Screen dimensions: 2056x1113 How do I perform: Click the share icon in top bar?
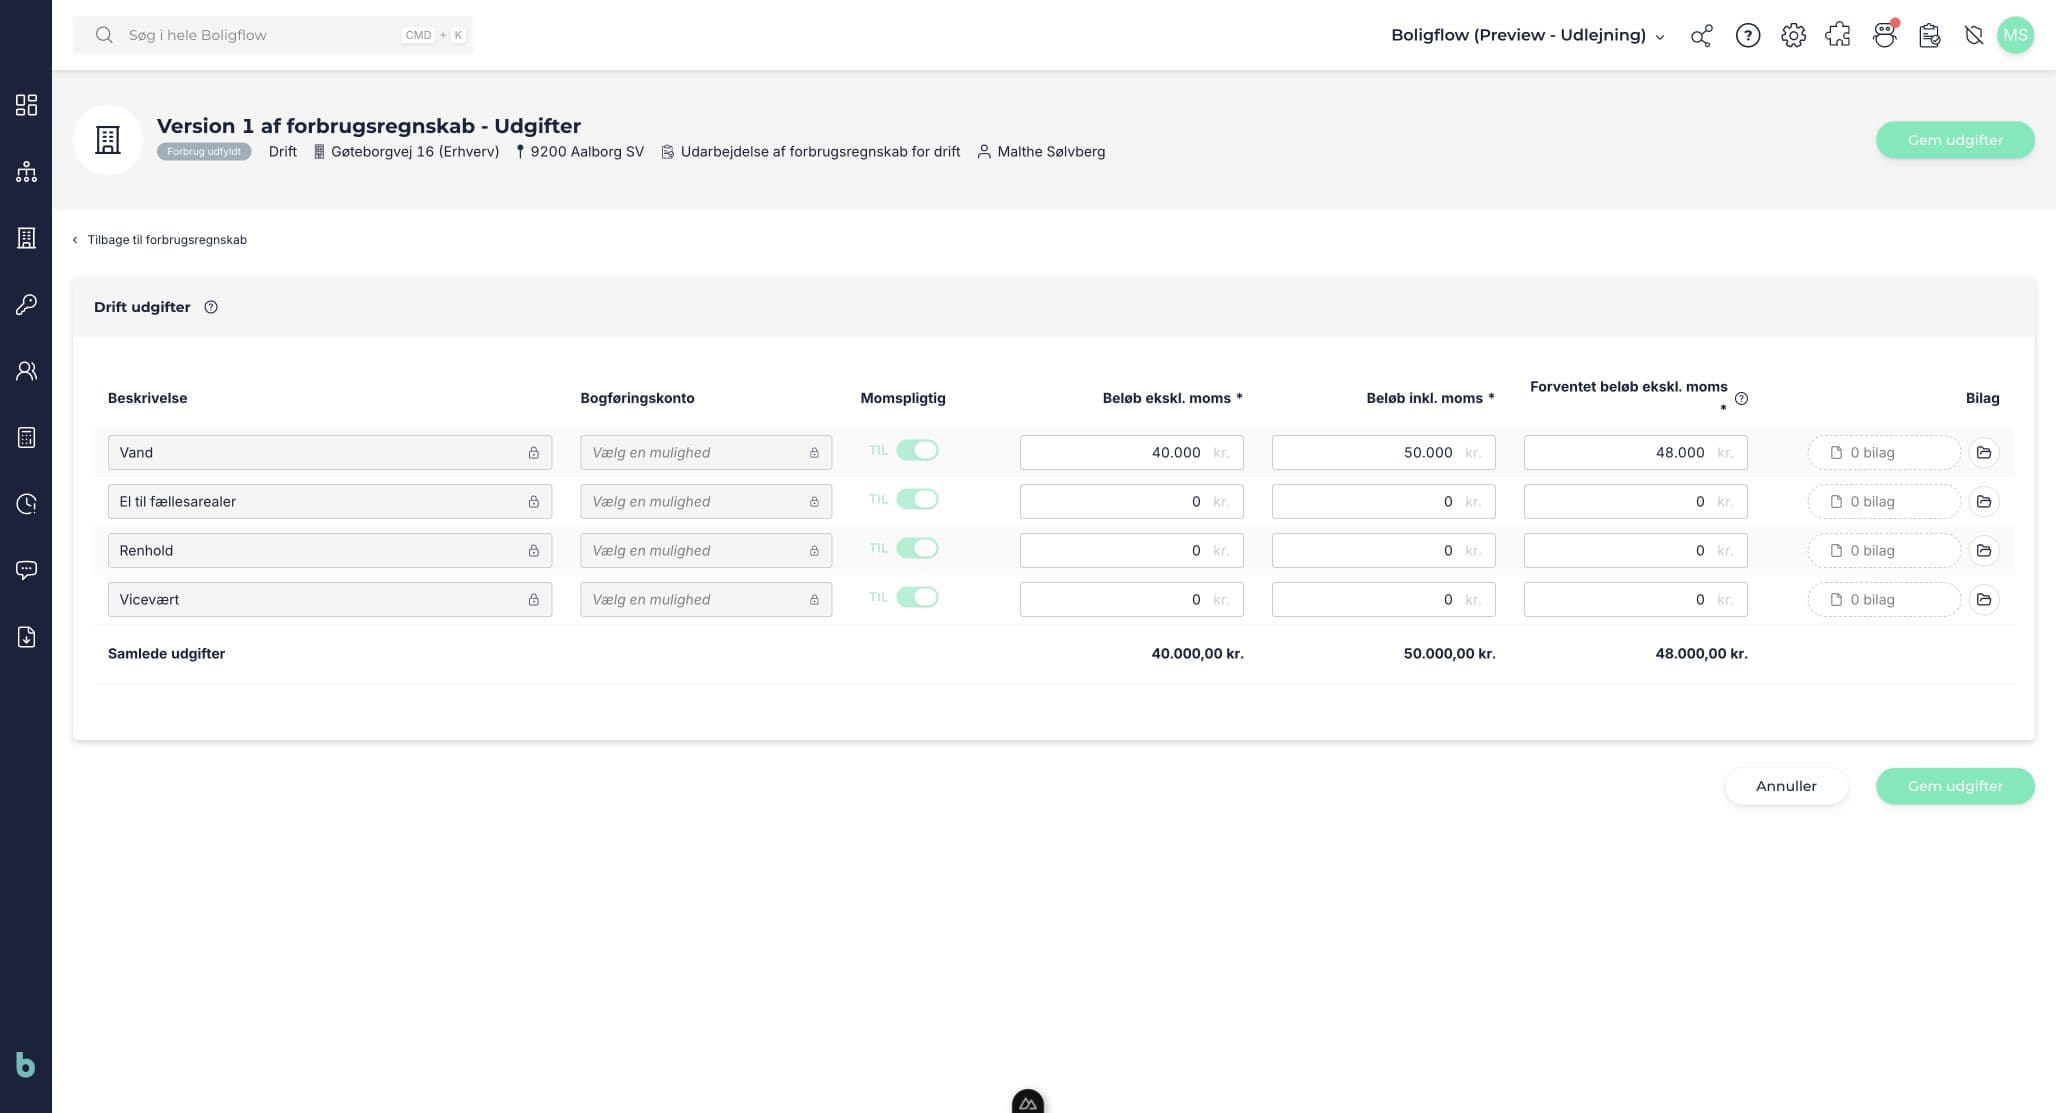[1701, 36]
